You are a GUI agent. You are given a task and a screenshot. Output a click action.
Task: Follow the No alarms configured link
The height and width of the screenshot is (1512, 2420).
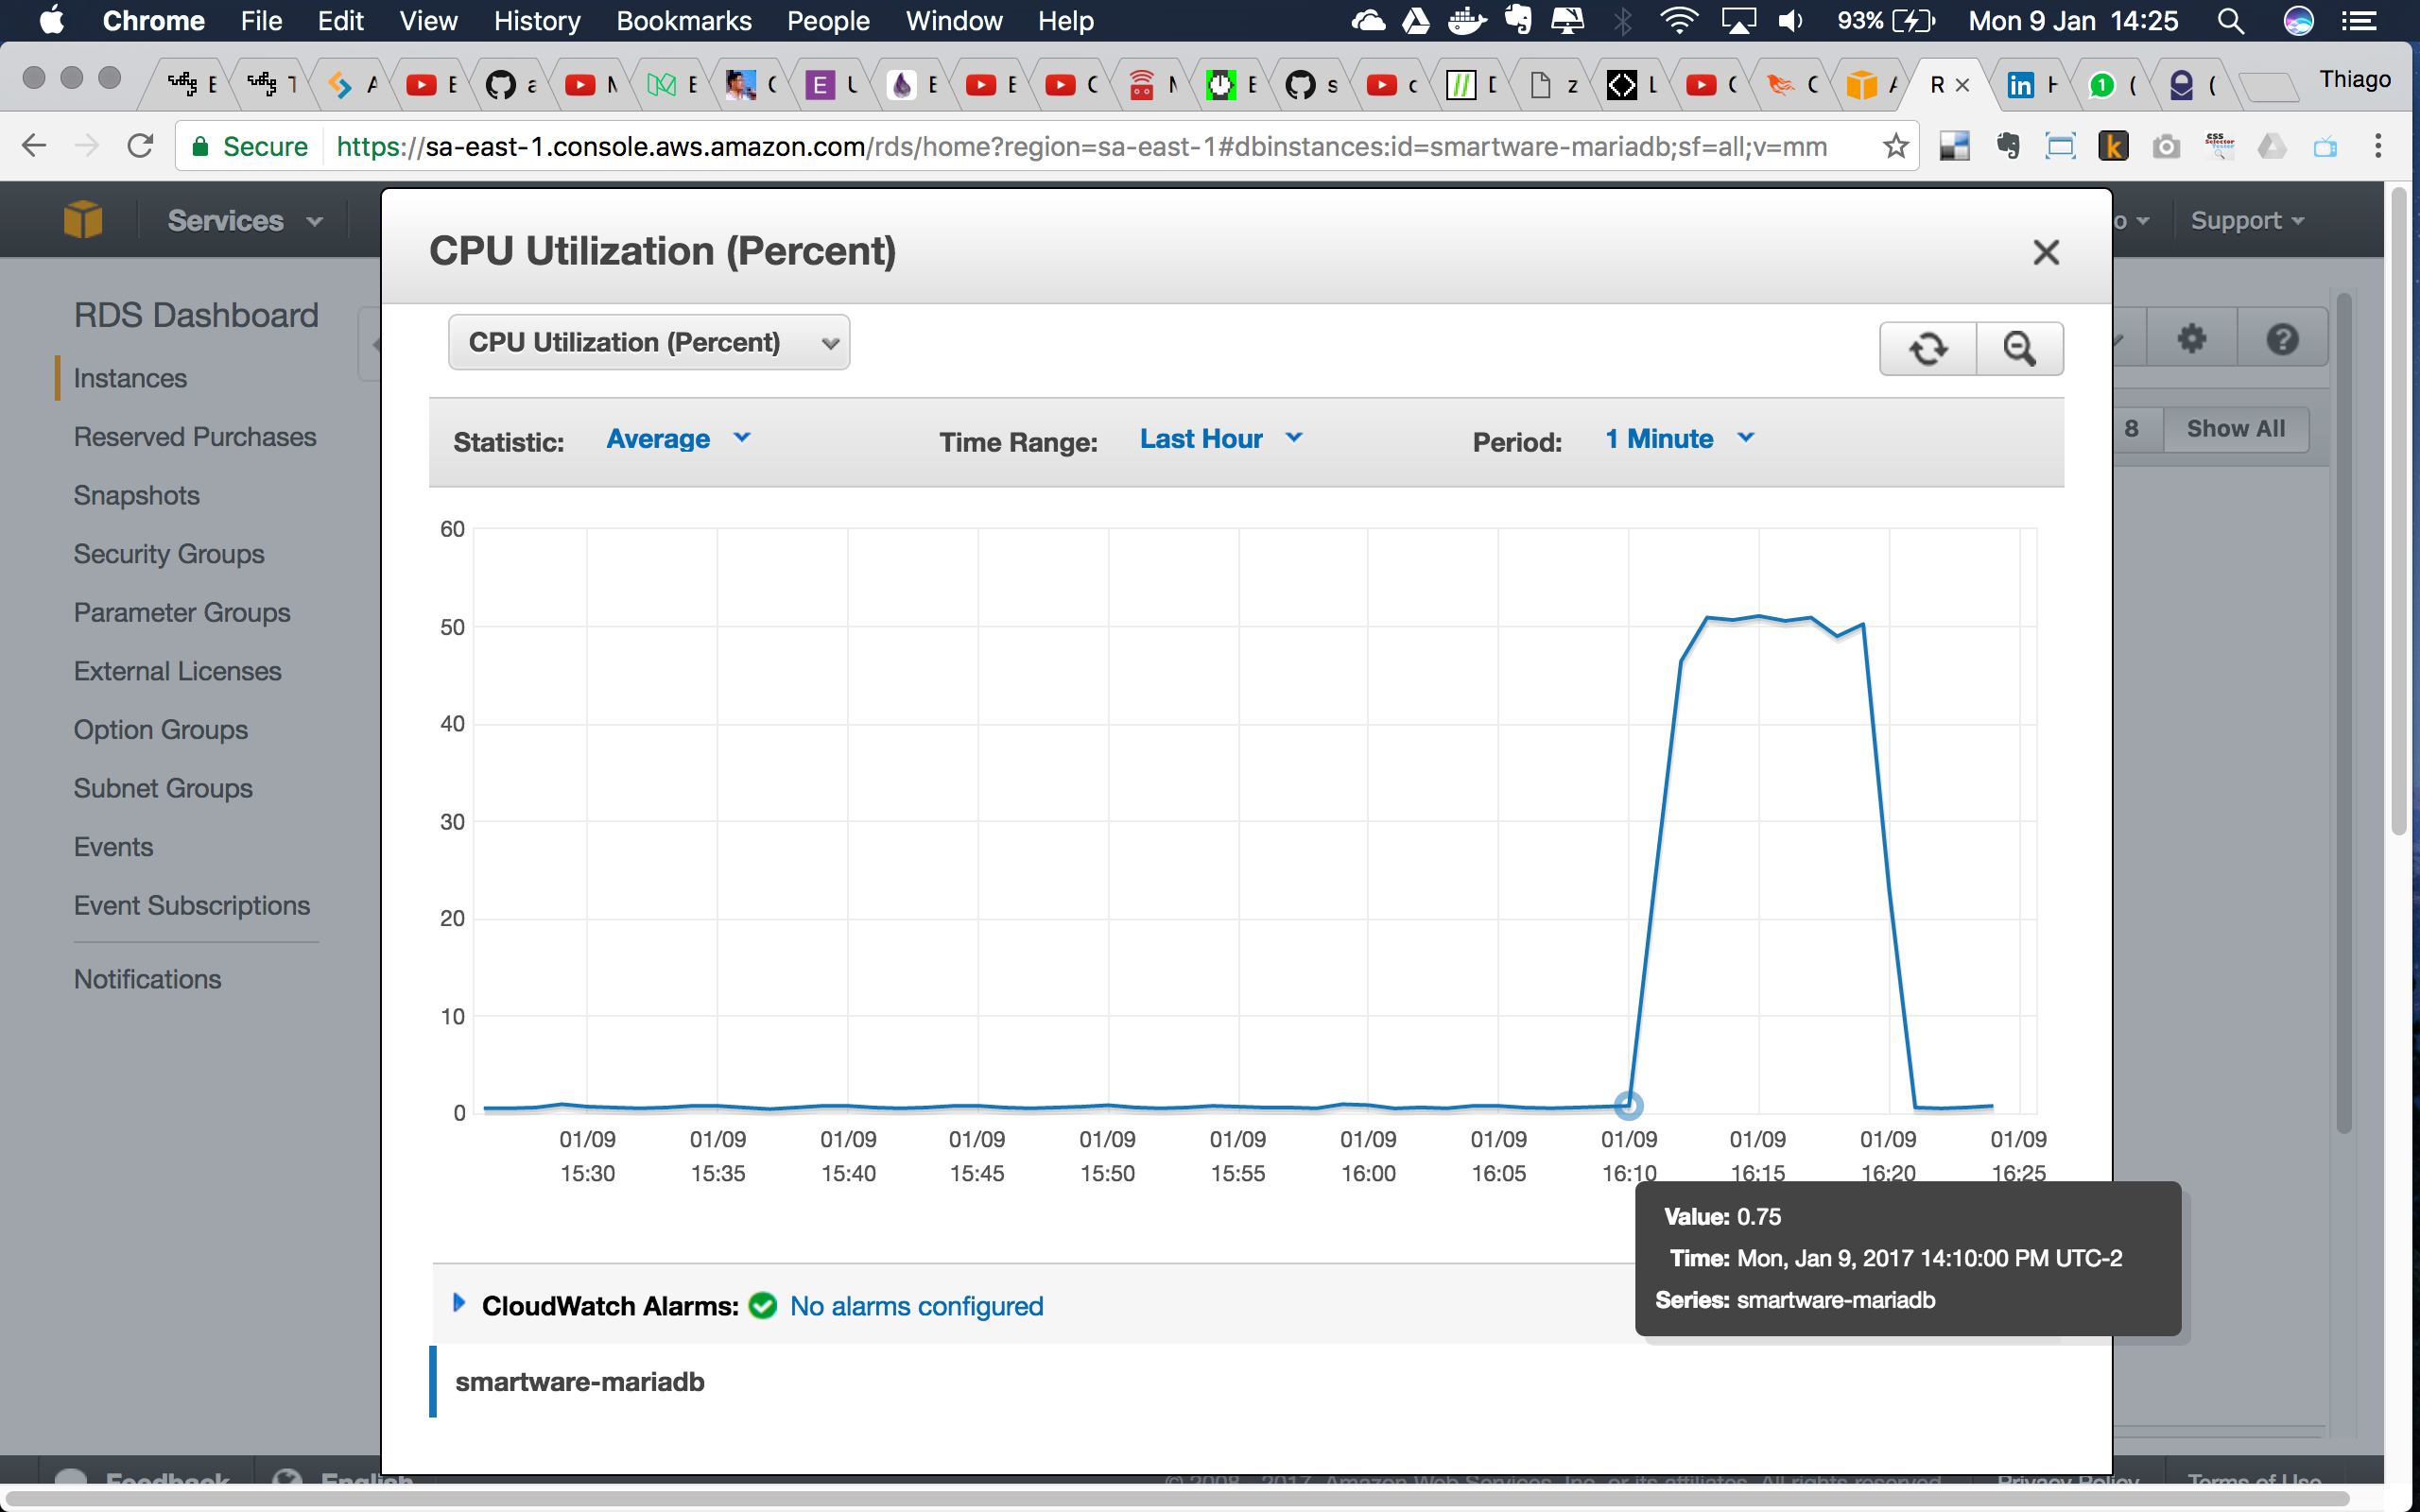(x=916, y=1306)
